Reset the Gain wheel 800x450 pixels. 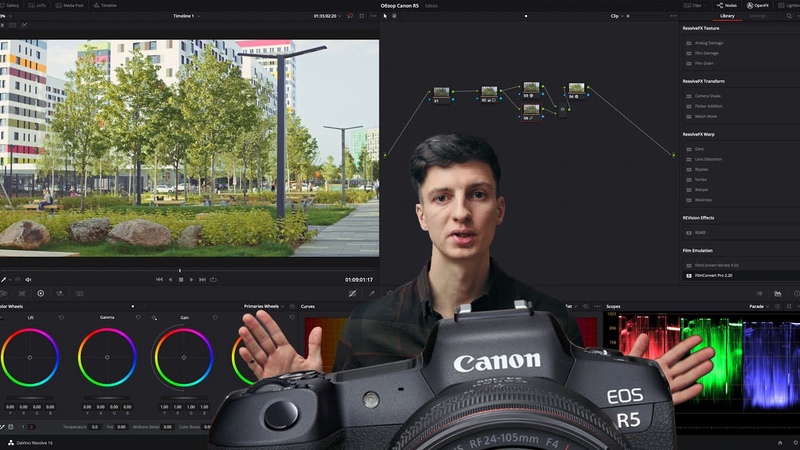[215, 317]
